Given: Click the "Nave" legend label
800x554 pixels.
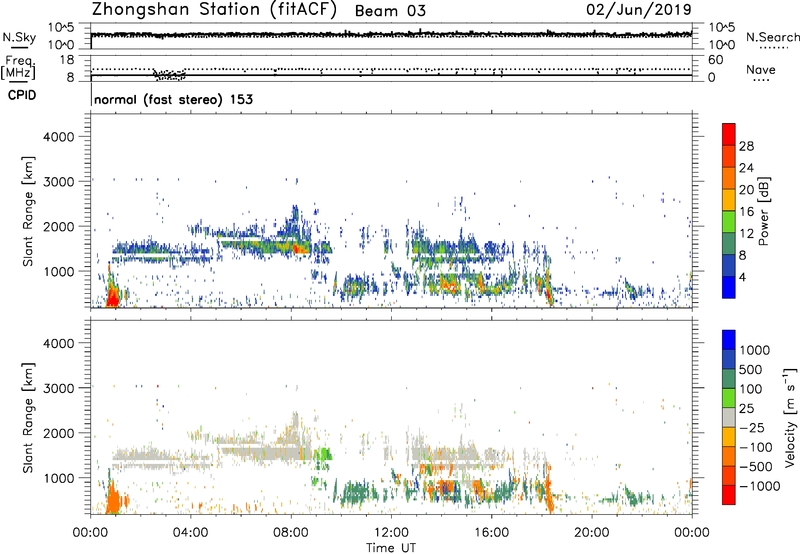Looking at the screenshot, I should 761,69.
